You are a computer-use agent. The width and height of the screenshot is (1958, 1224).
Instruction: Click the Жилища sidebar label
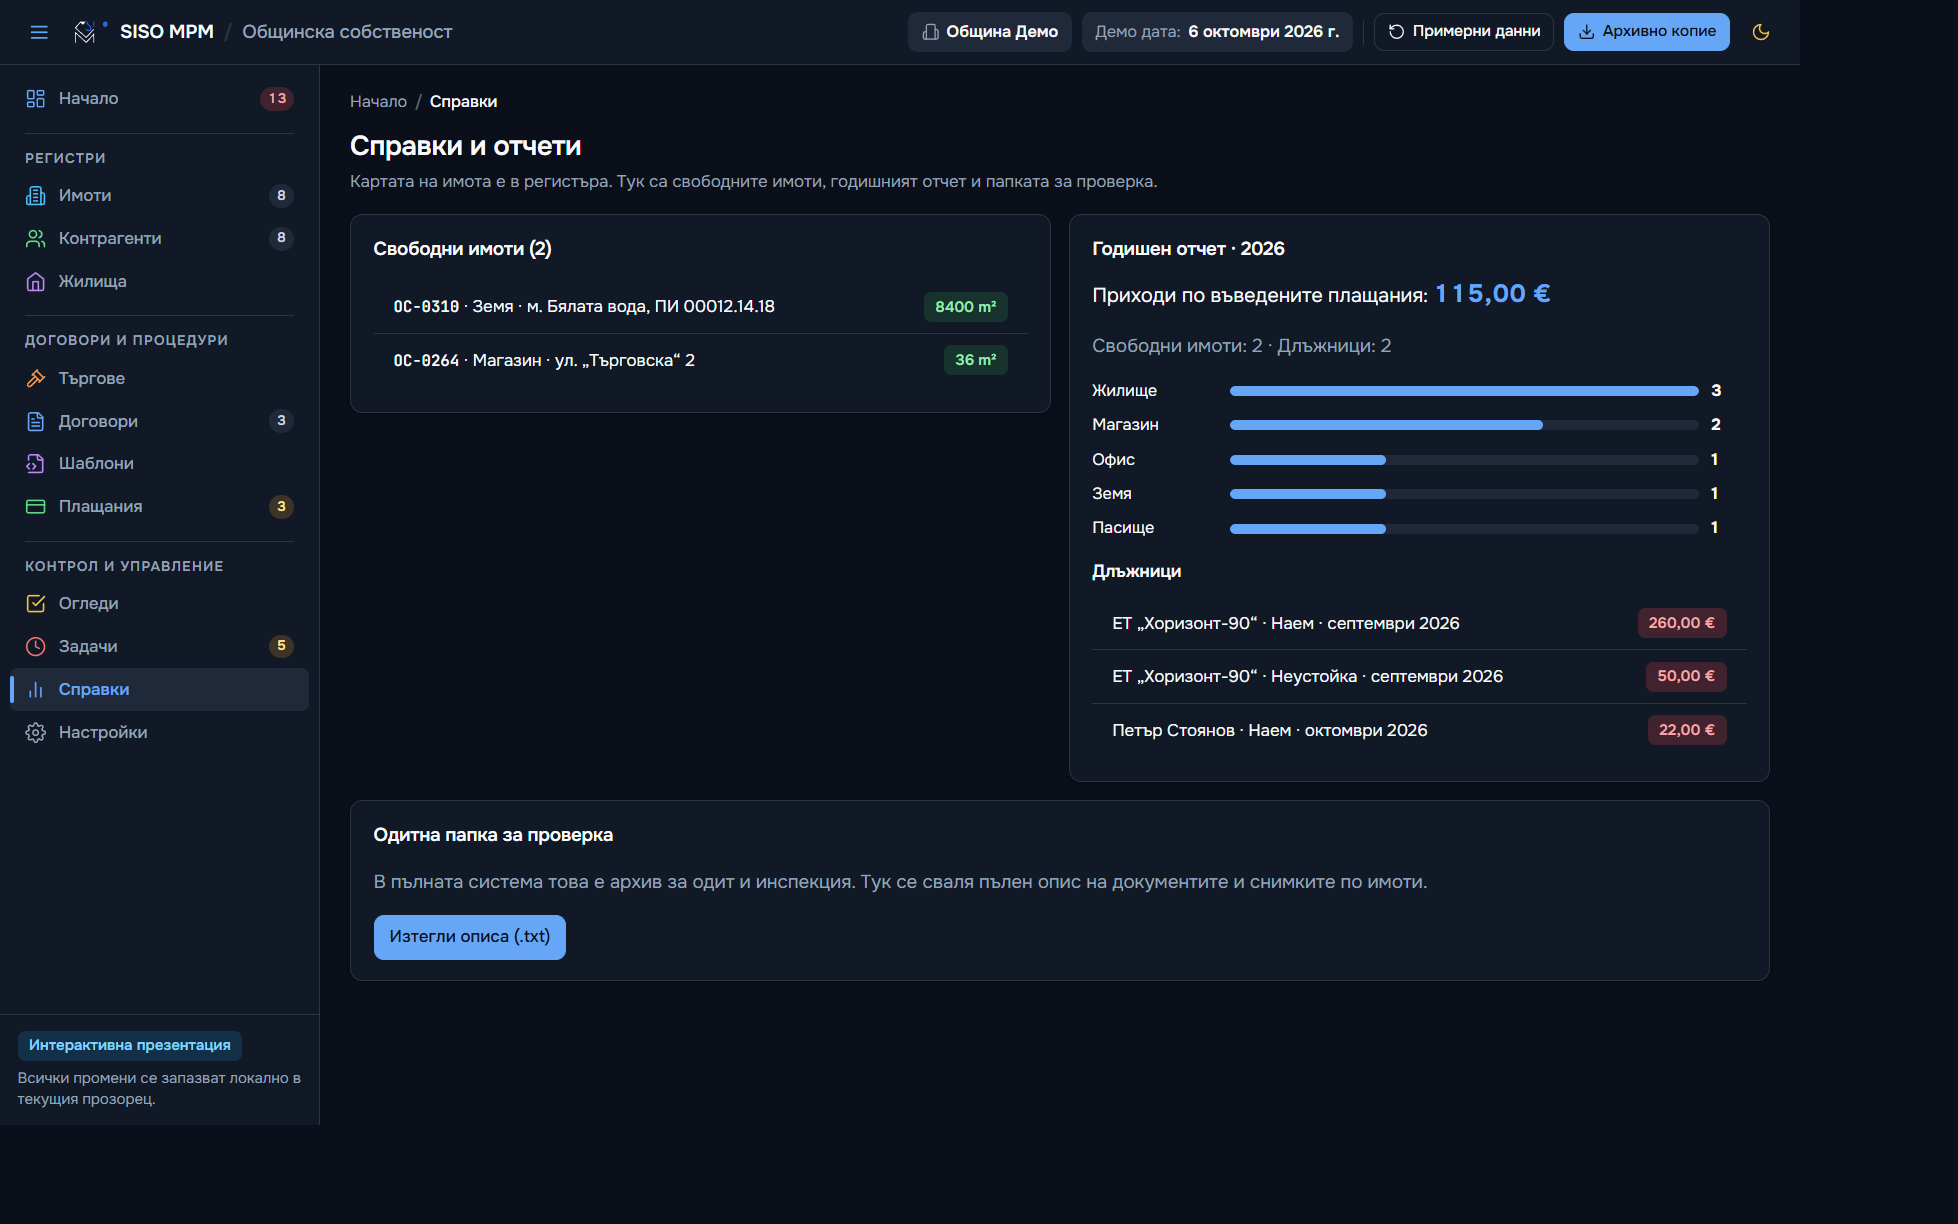coord(92,281)
